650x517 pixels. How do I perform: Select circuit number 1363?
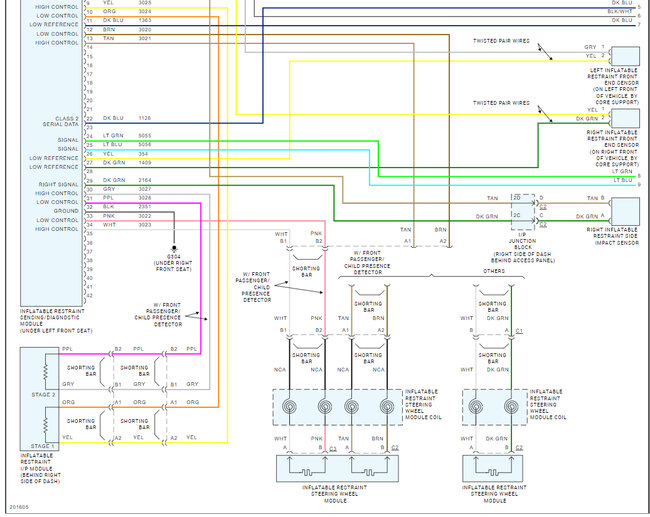coord(145,20)
